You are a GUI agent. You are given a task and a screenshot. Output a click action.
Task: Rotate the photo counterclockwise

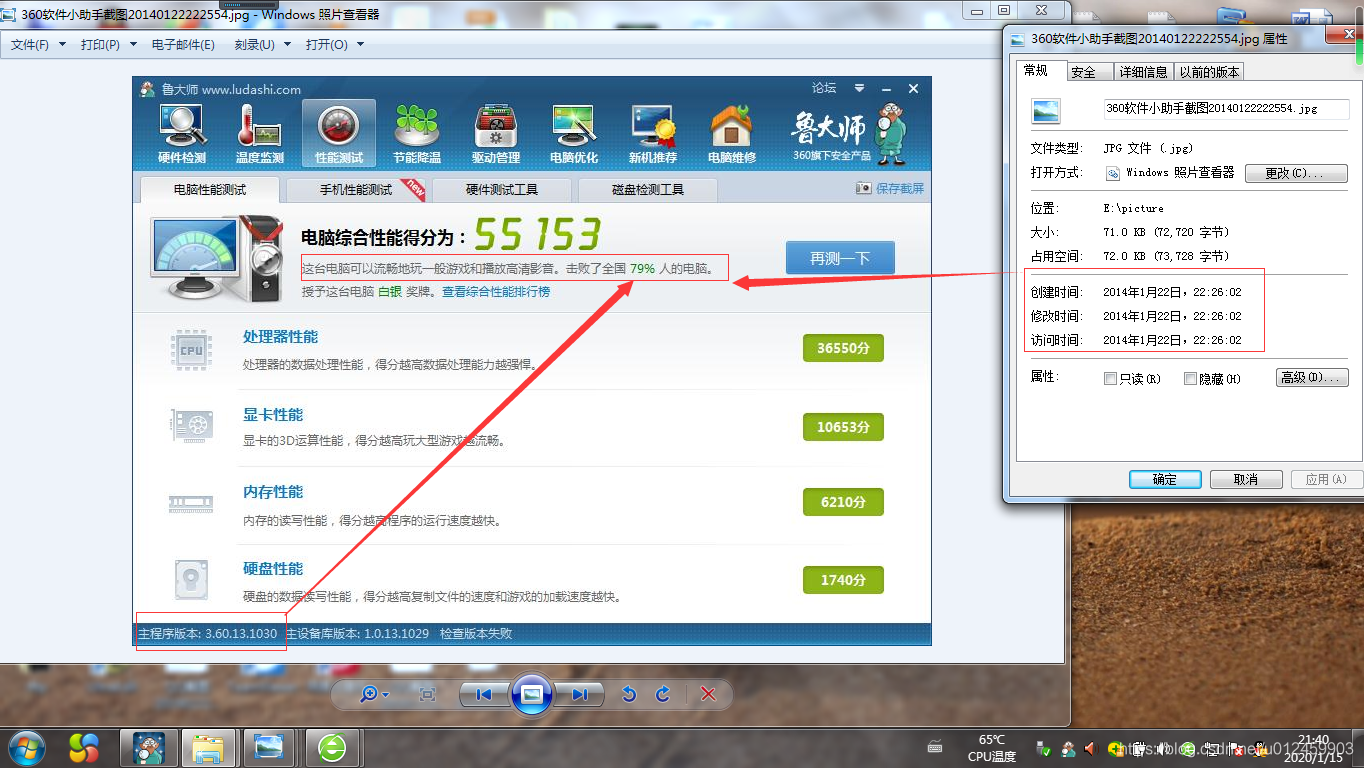click(x=629, y=694)
